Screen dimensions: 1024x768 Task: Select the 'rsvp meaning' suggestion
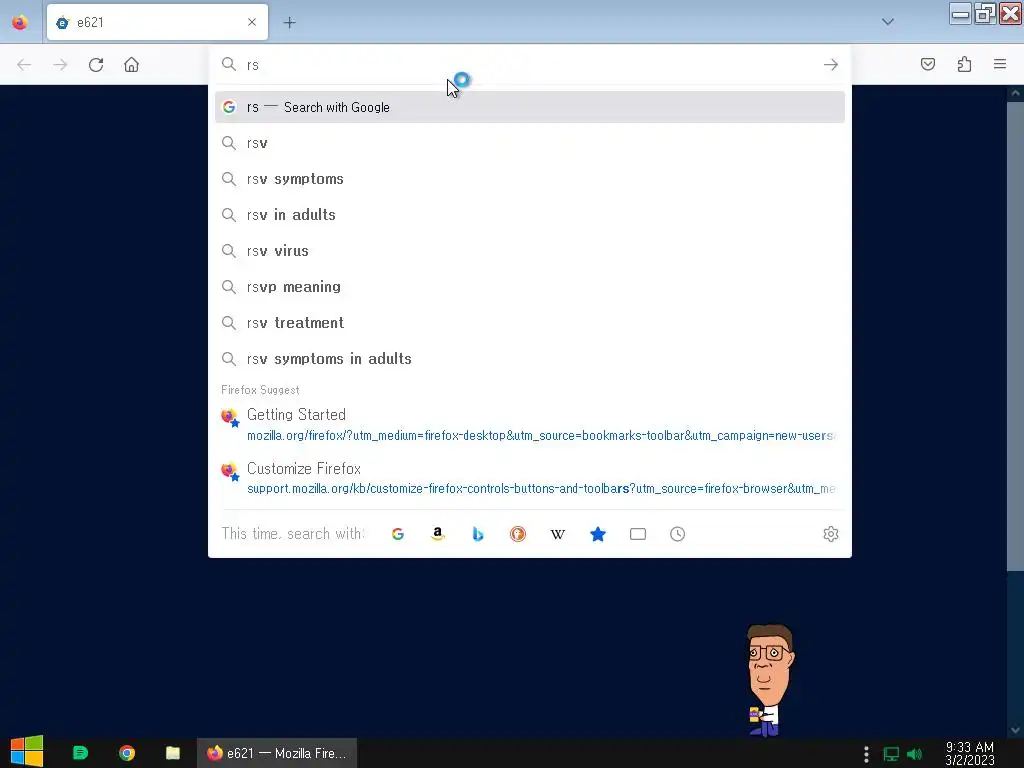tap(530, 287)
